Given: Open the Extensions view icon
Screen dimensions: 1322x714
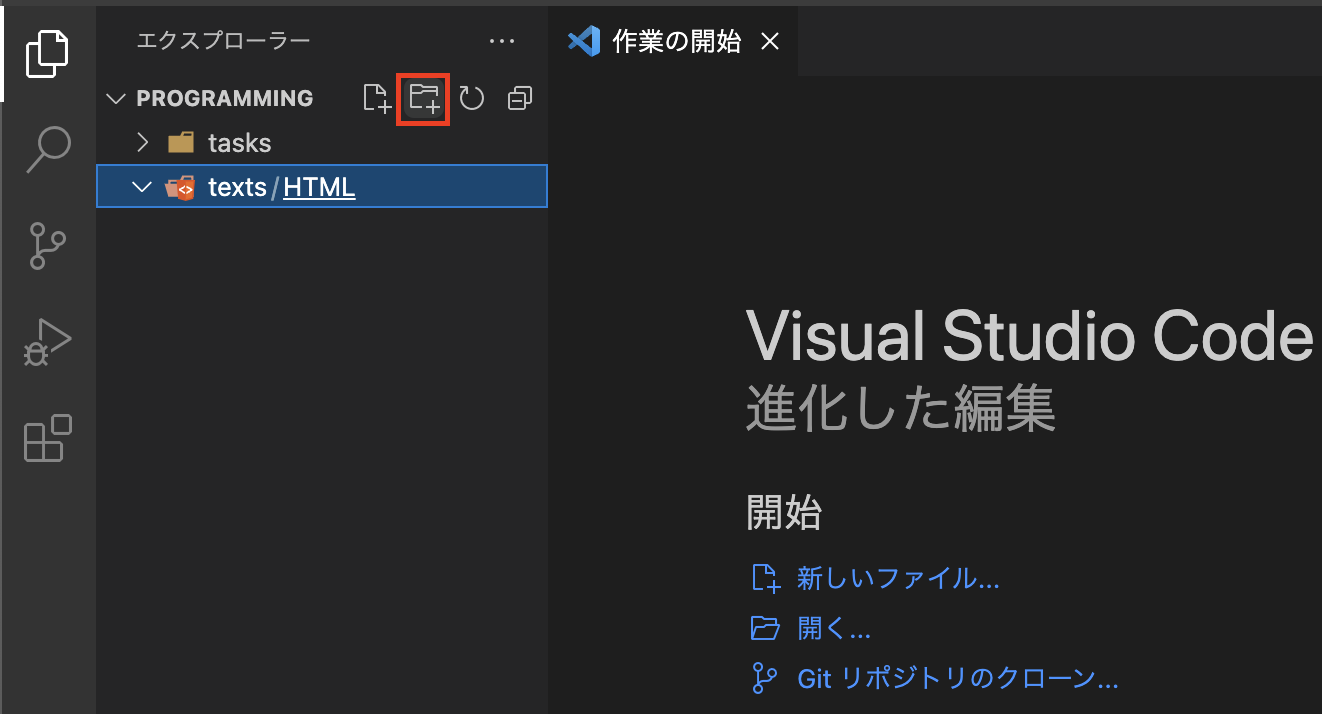Looking at the screenshot, I should 47,439.
